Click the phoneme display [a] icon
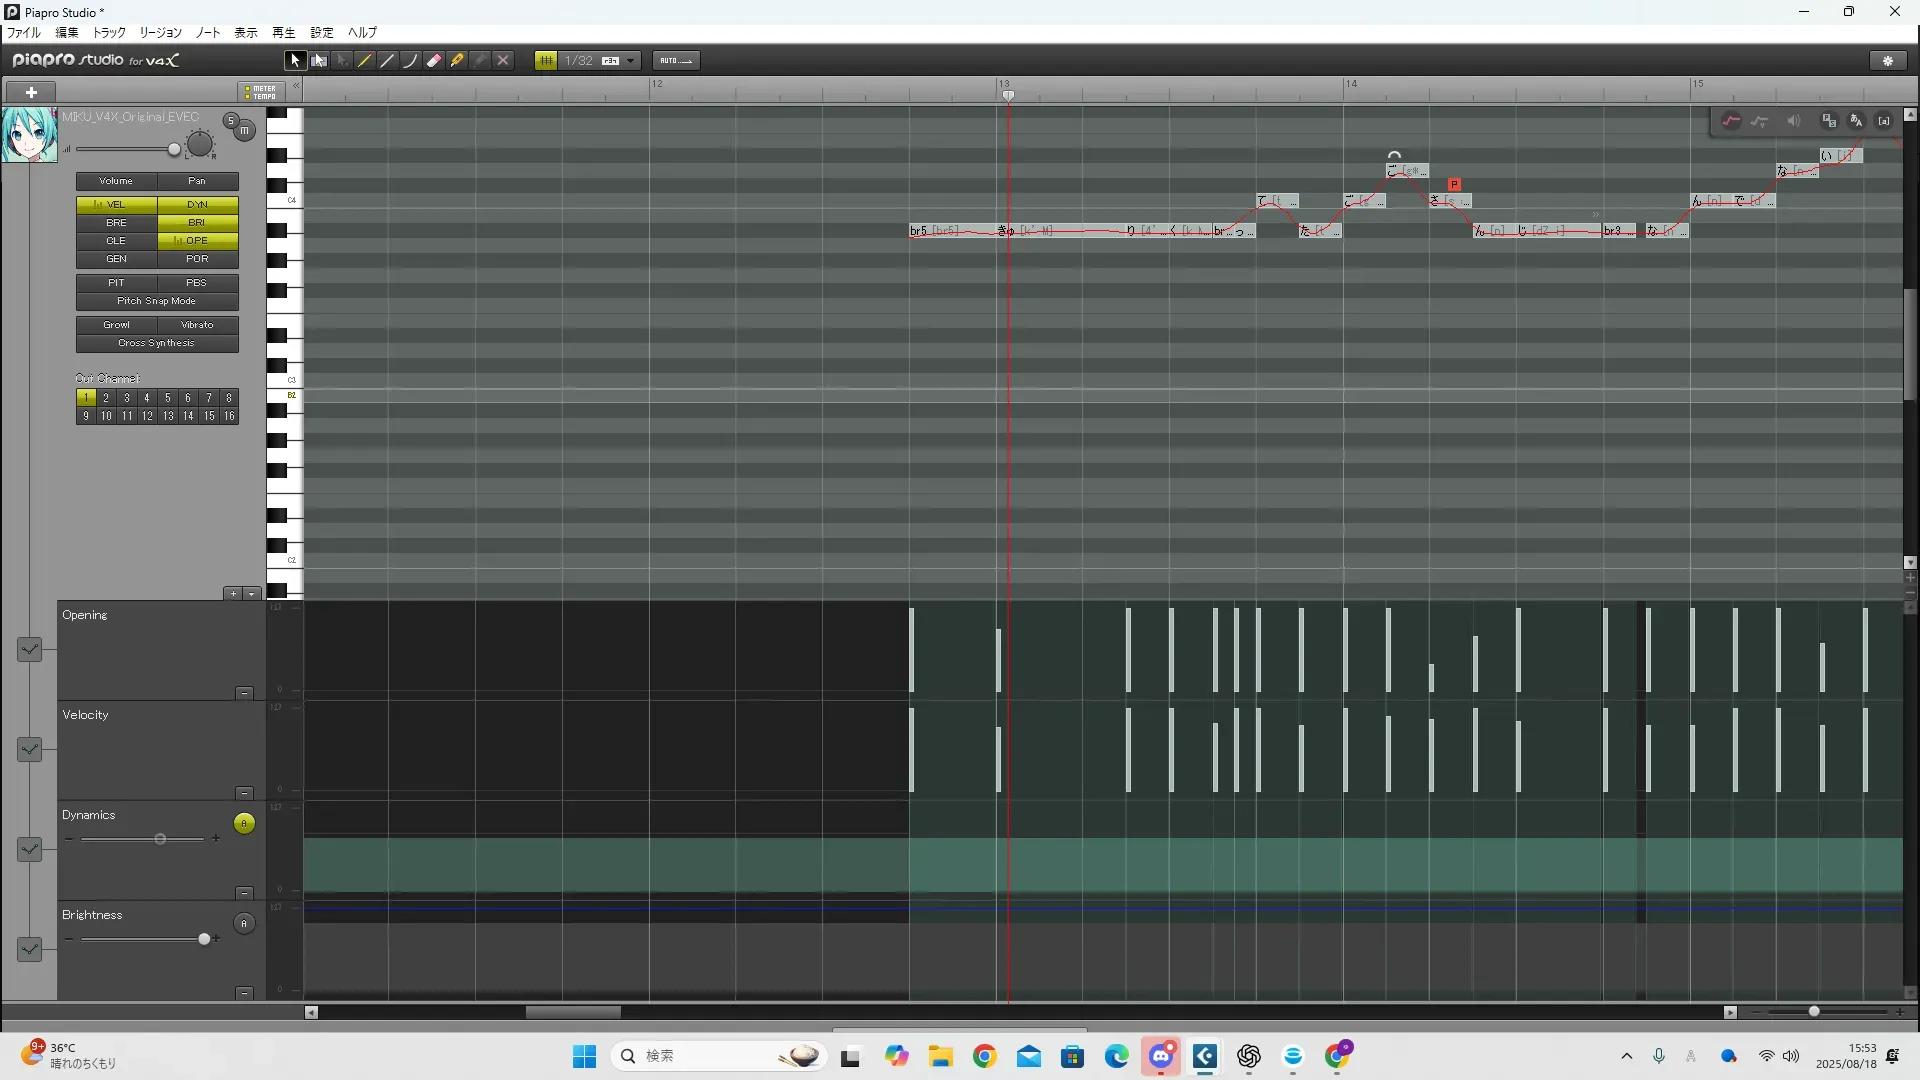Image resolution: width=1920 pixels, height=1080 pixels. point(1884,121)
